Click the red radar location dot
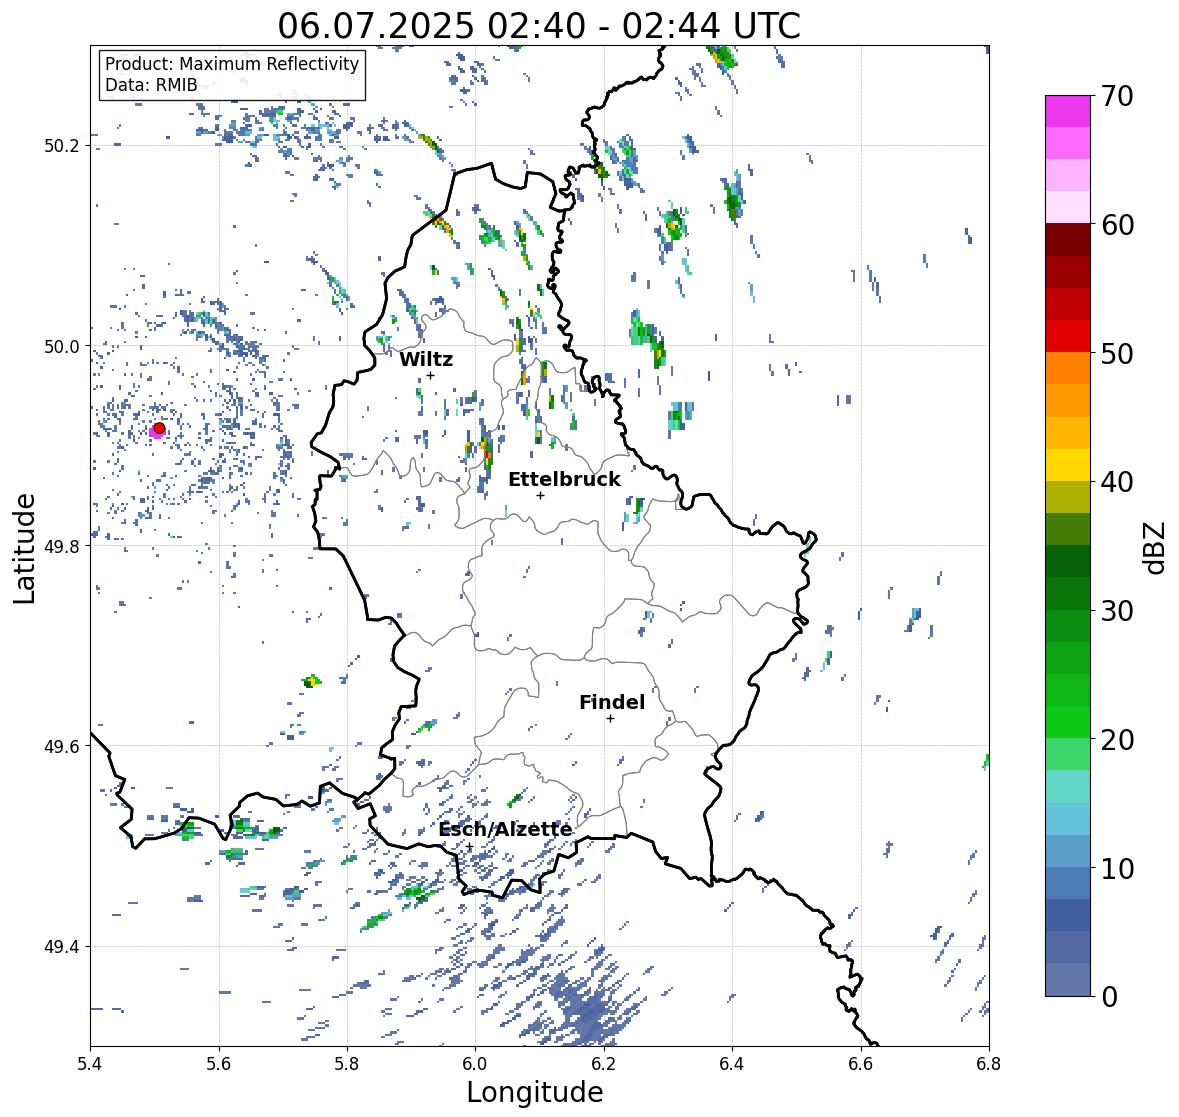This screenshot has height=1117, width=1179. pos(159,428)
